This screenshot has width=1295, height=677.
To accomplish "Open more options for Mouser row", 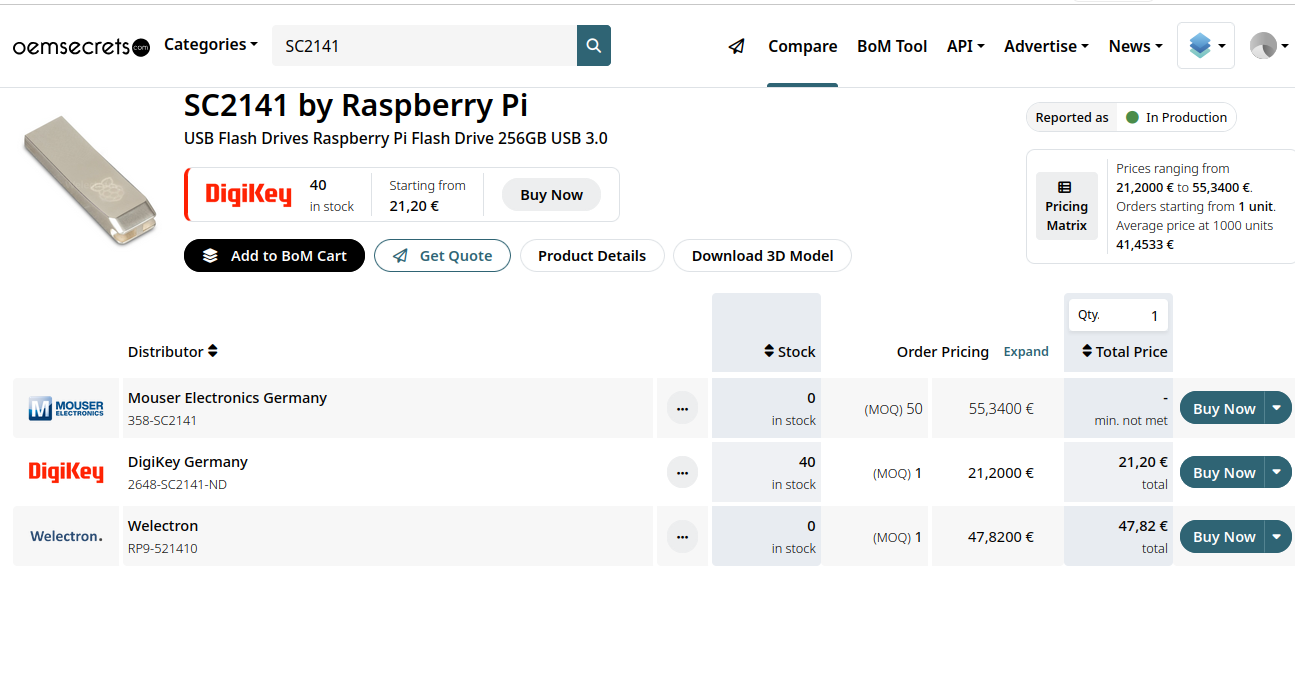I will [x=682, y=408].
